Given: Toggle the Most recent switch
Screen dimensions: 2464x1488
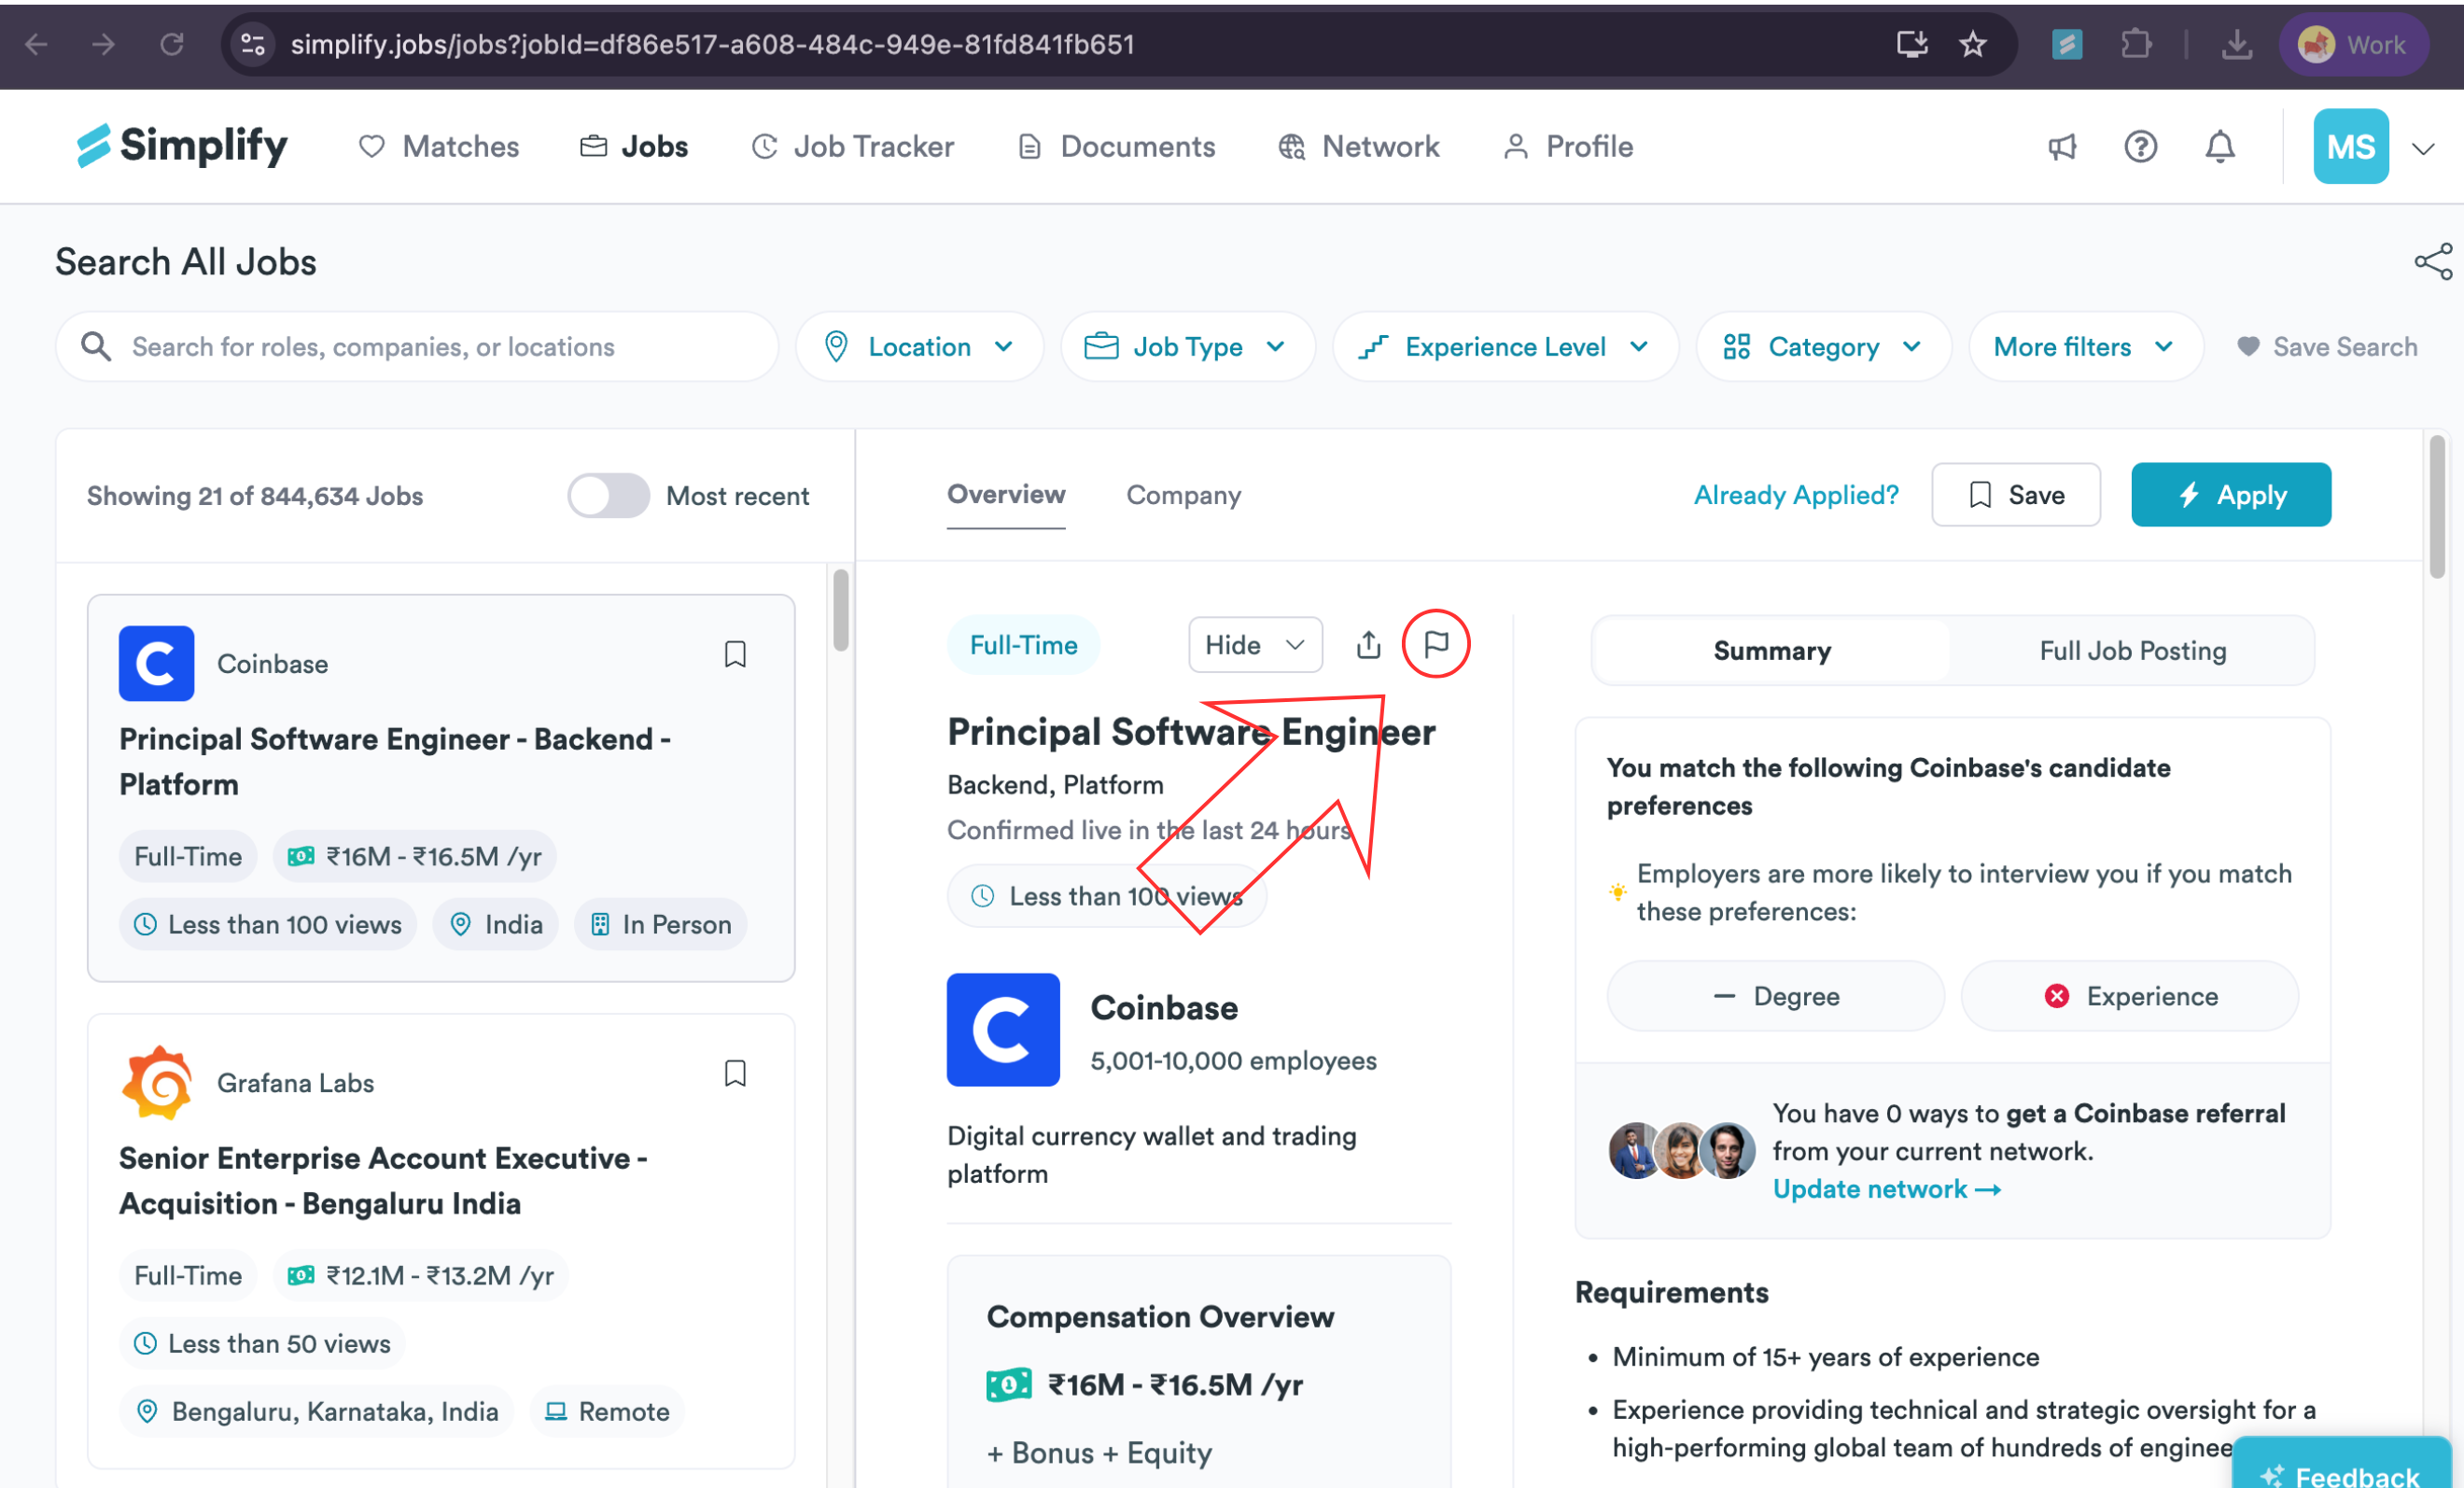Looking at the screenshot, I should 608,496.
